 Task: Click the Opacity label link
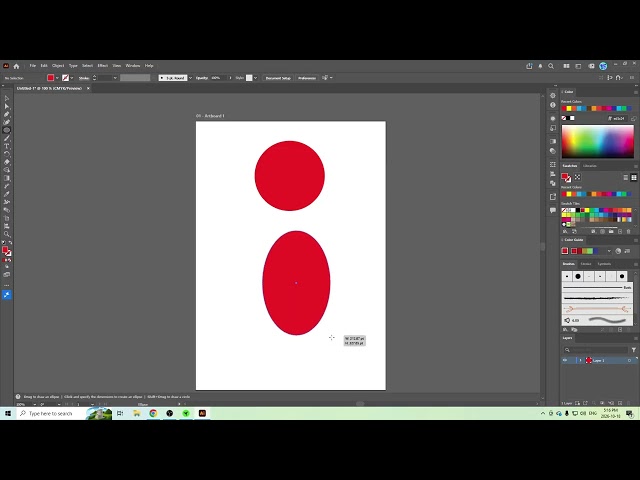click(202, 78)
